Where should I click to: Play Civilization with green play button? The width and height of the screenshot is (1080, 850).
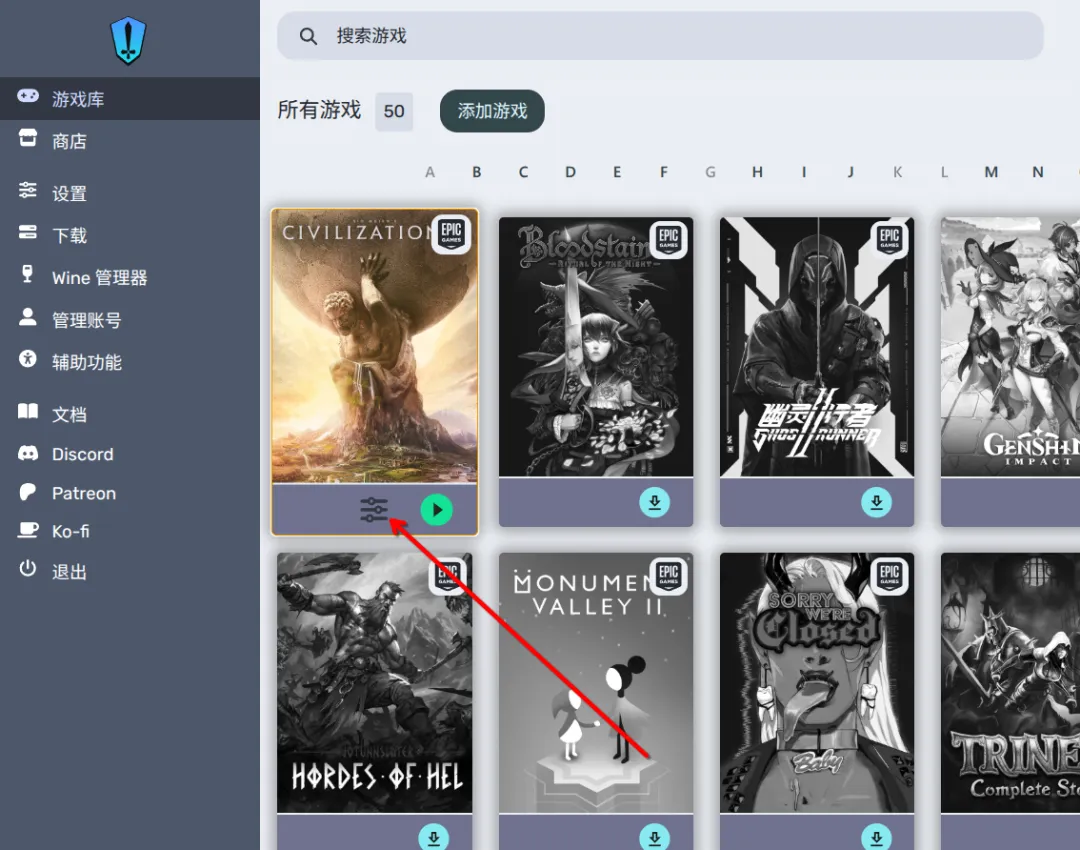pyautogui.click(x=437, y=510)
